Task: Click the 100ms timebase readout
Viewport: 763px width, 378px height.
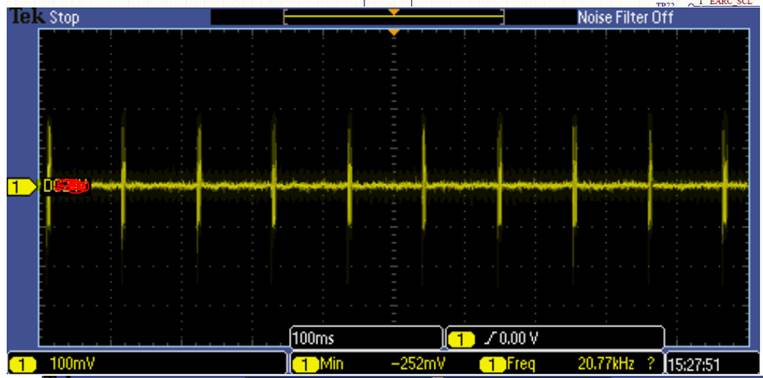Action: click(313, 339)
